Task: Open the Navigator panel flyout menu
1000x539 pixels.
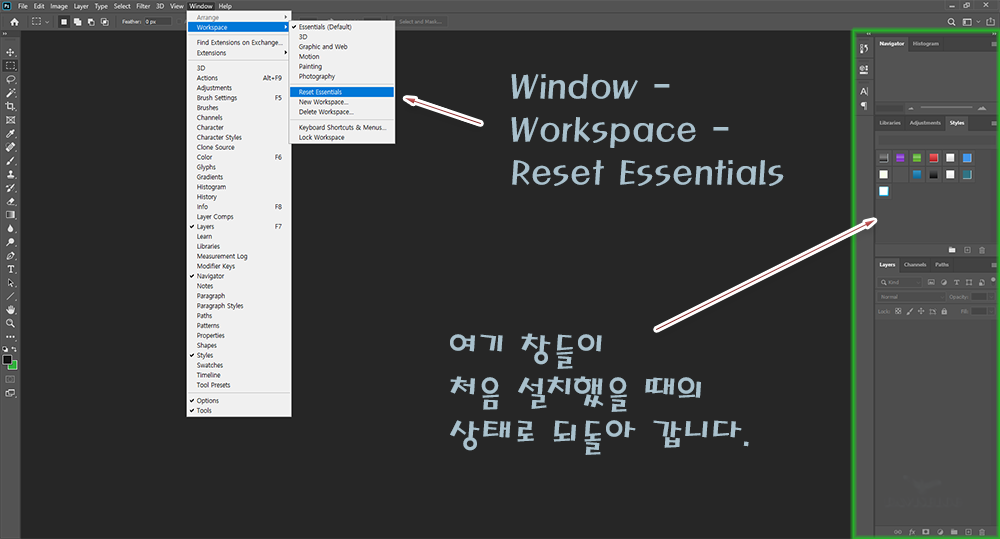Action: click(x=993, y=44)
